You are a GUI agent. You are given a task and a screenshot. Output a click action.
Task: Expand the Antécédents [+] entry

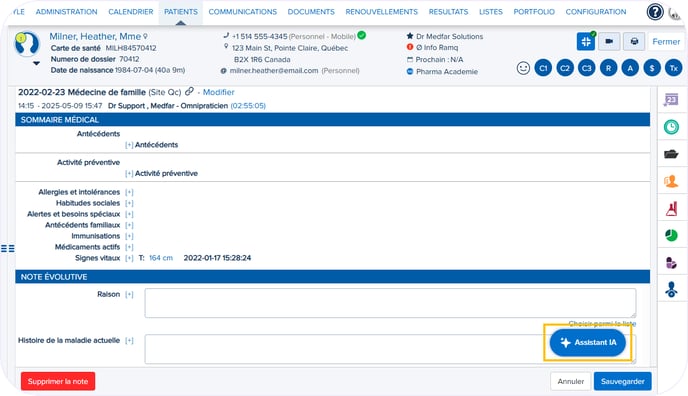click(x=129, y=145)
